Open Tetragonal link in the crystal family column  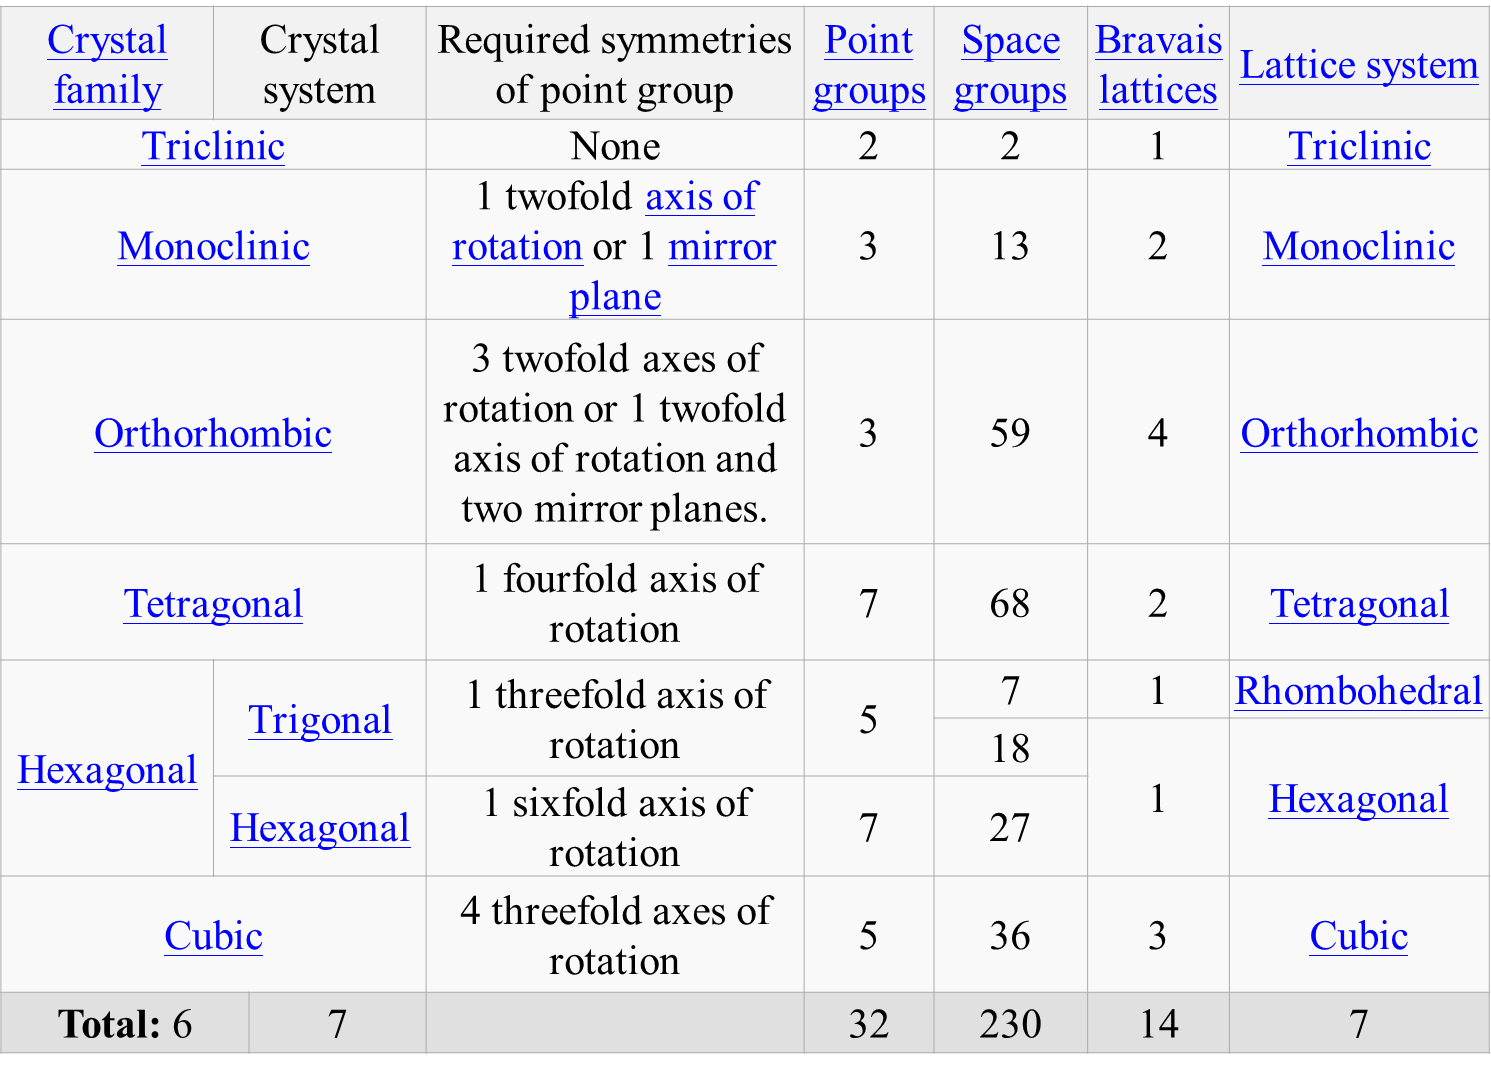coord(213,603)
